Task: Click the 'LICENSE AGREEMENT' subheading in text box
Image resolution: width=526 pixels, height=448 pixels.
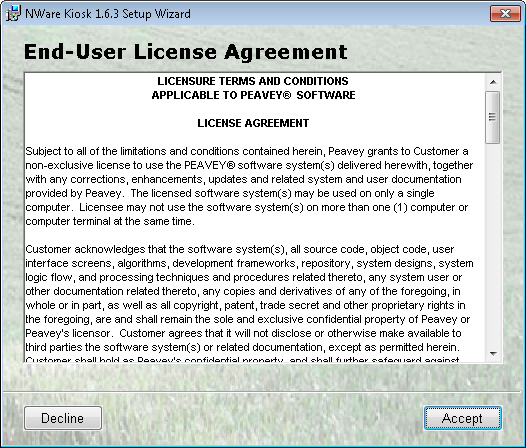Action: point(253,123)
